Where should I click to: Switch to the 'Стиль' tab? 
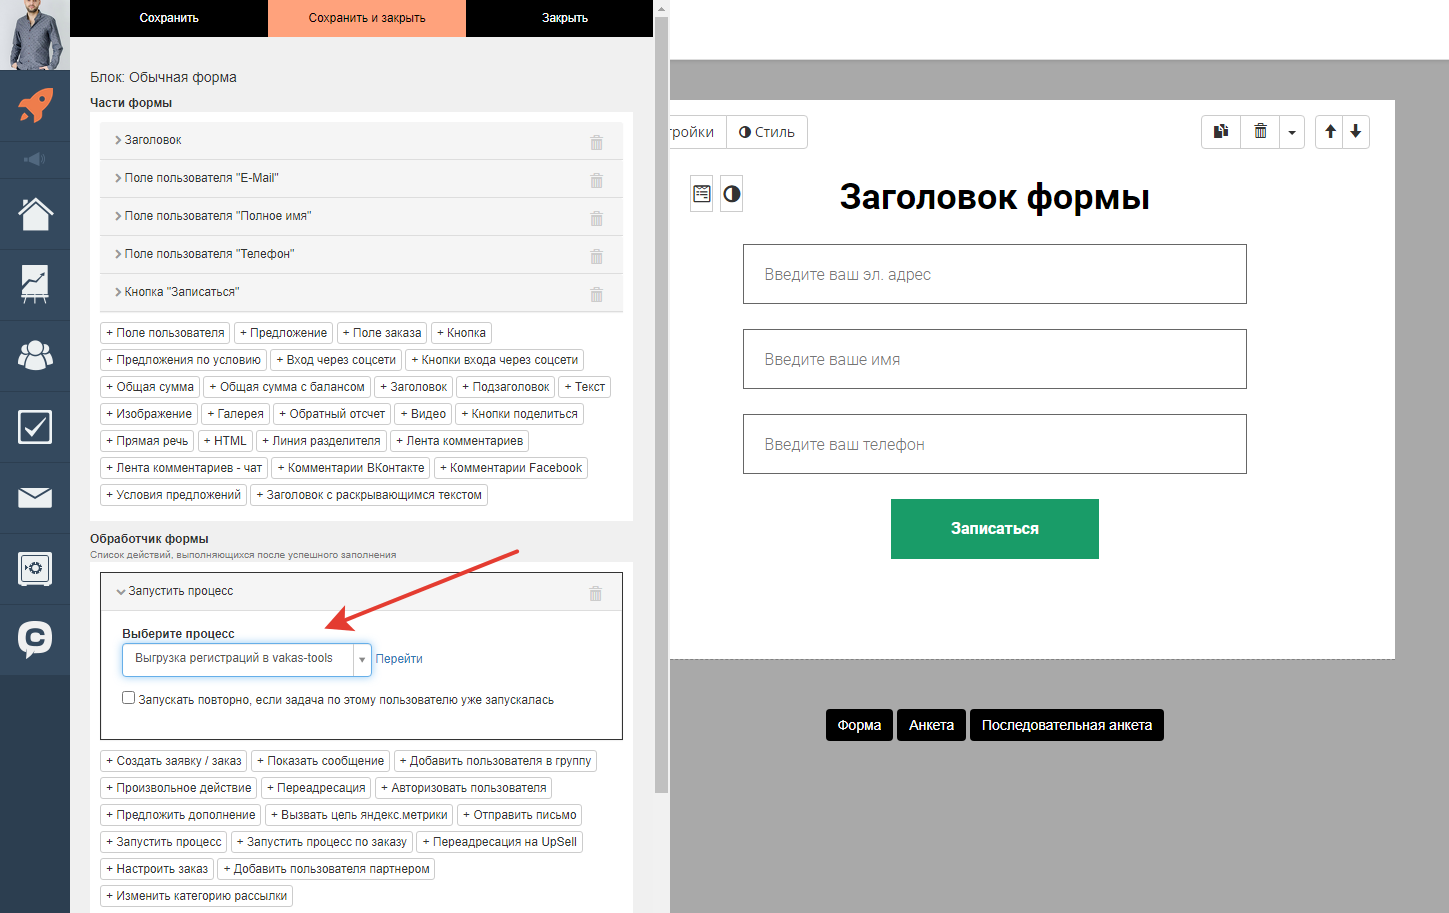[766, 131]
